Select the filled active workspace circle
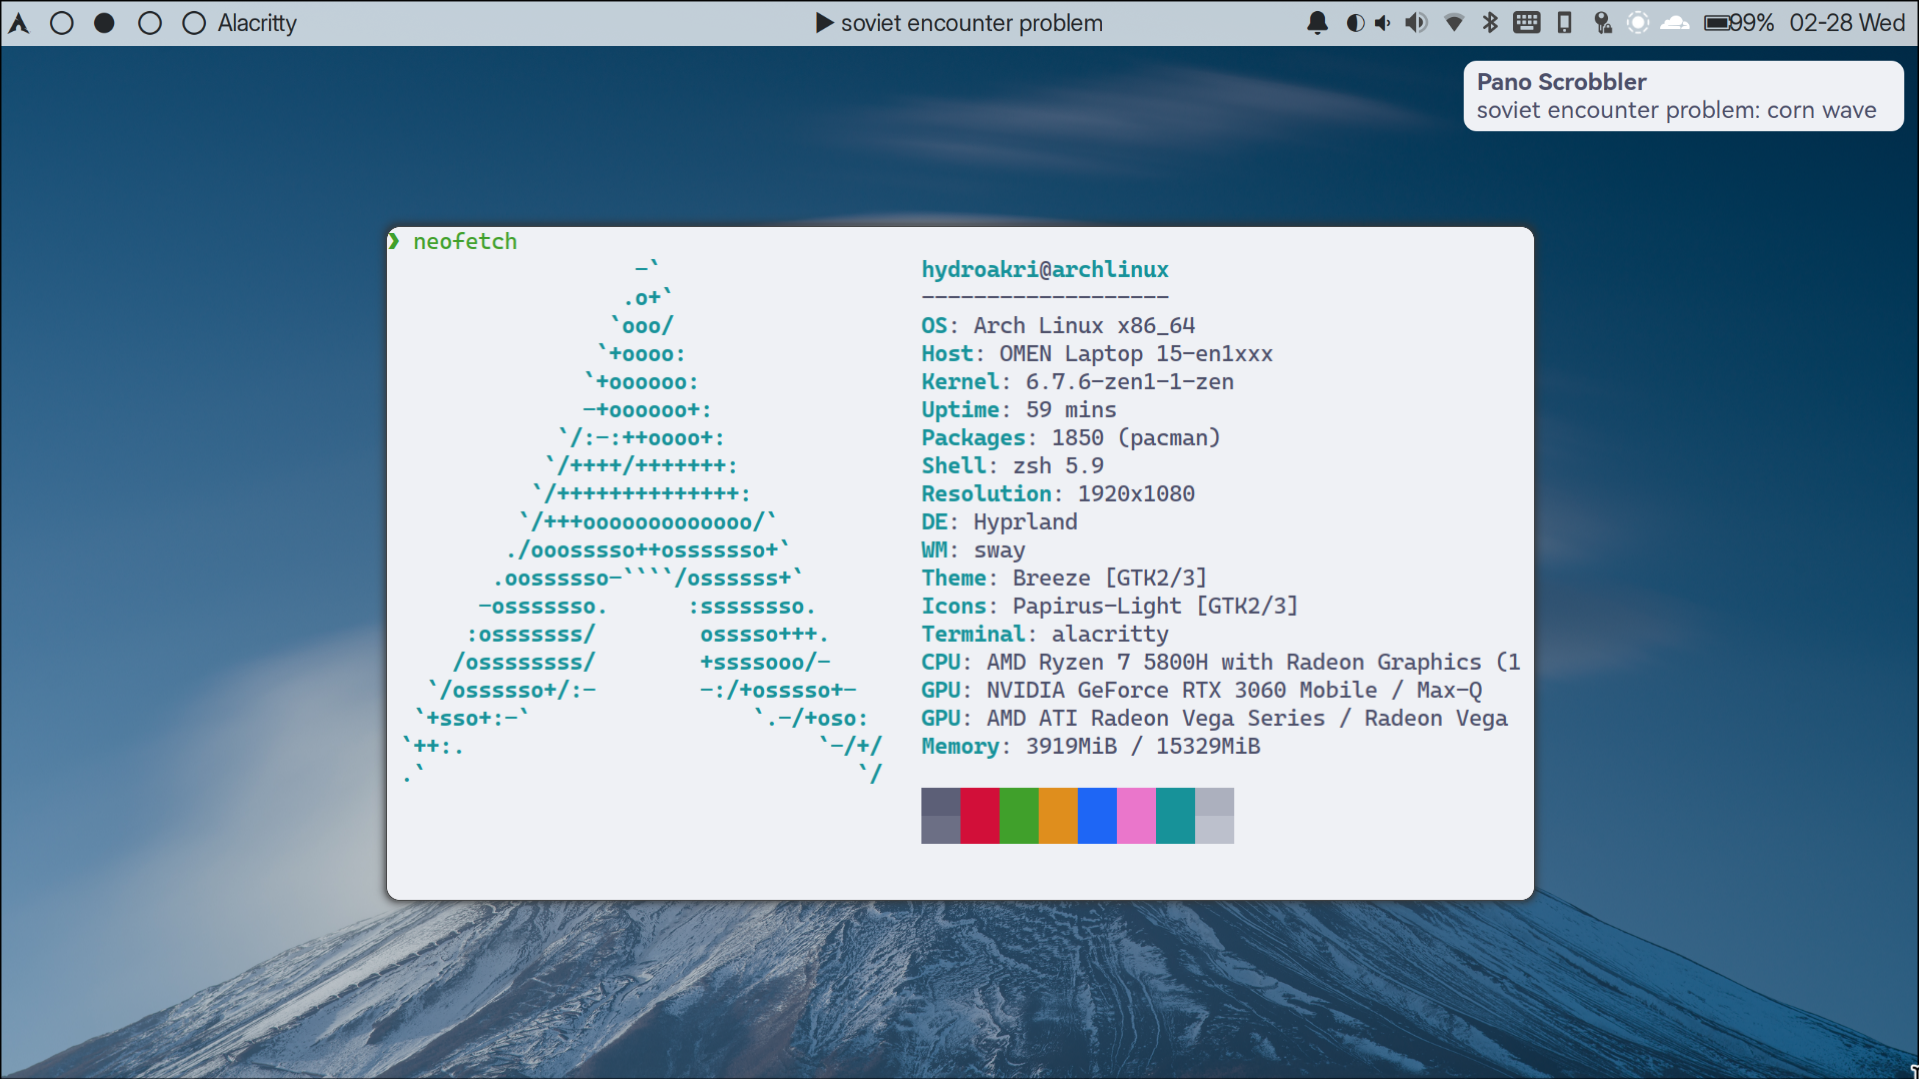Viewport: 1920px width, 1079px height. [104, 23]
